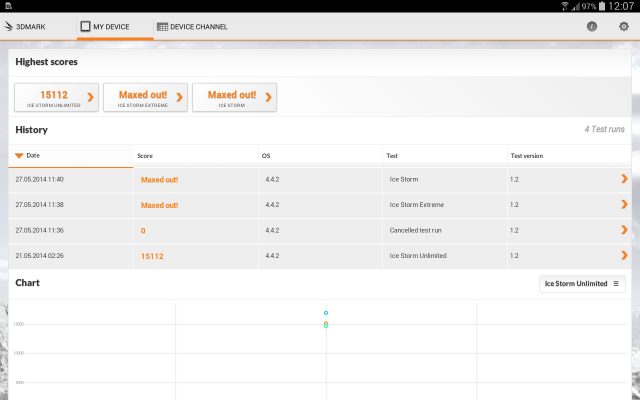Viewport: 640px width, 400px height.
Task: Expand the Ice Storm row details chevron
Action: click(624, 179)
